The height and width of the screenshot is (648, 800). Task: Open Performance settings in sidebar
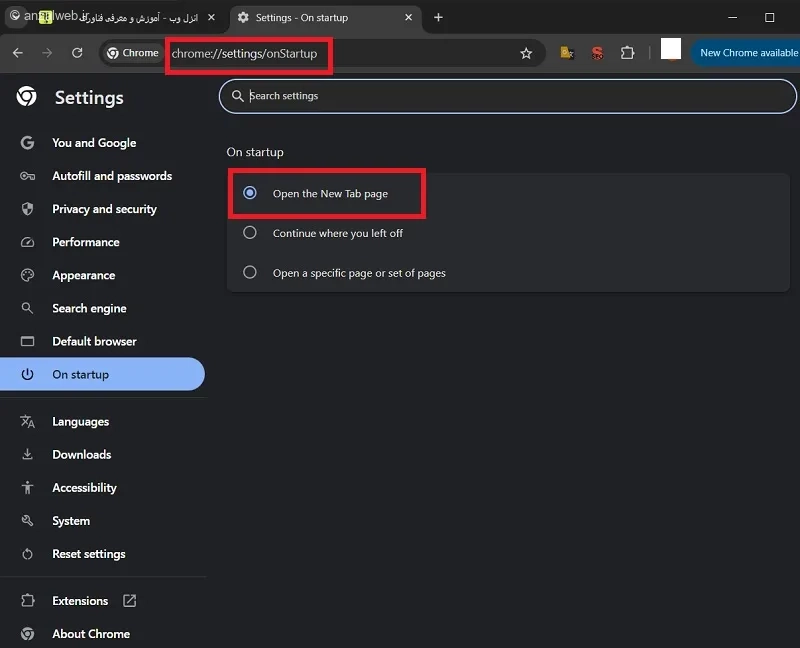86,242
